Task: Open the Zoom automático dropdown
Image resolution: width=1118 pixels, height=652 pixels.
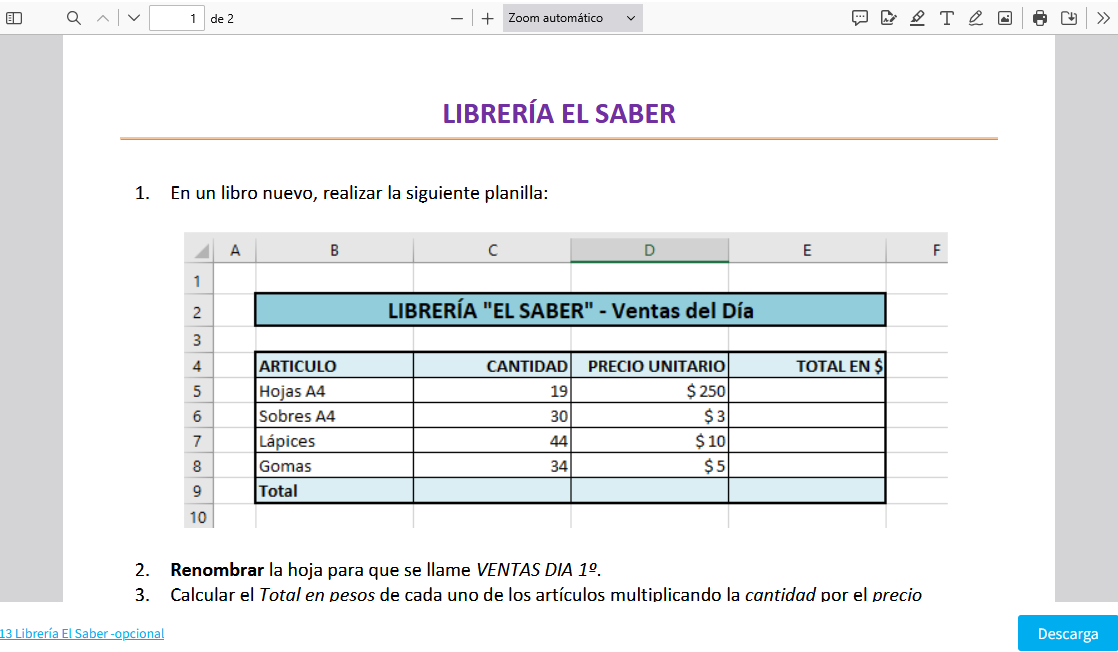Action: pyautogui.click(x=572, y=18)
